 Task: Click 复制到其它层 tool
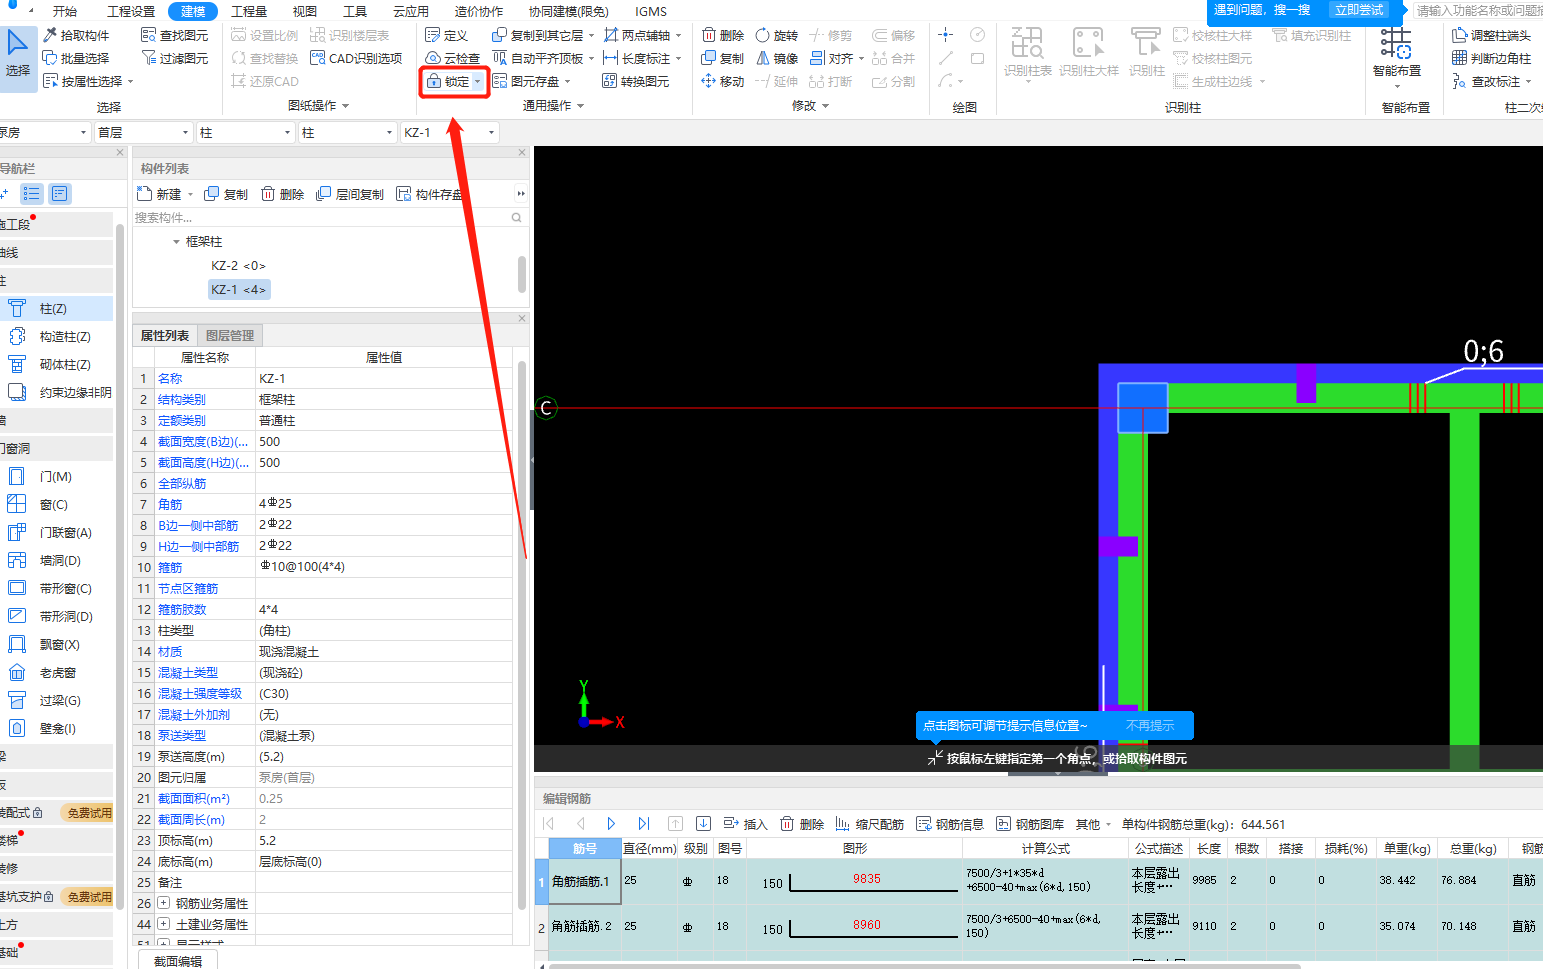(538, 35)
